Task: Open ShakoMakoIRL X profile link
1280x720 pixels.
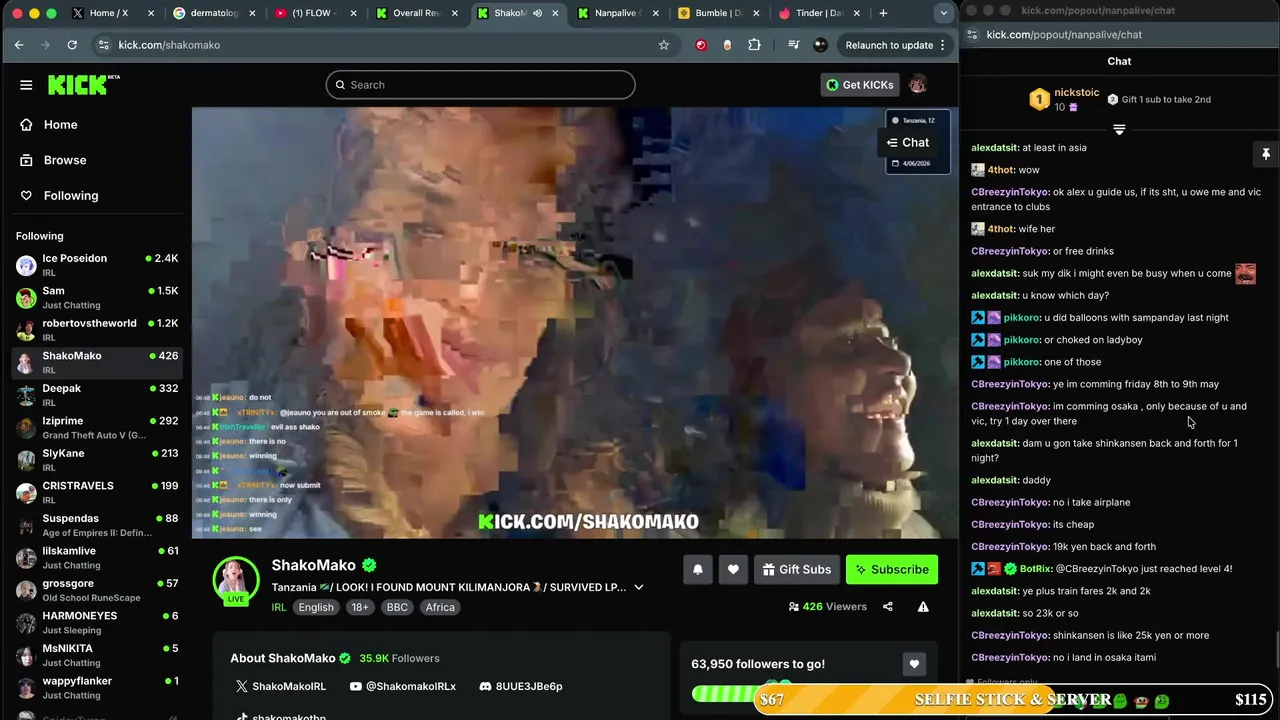Action: [281, 686]
